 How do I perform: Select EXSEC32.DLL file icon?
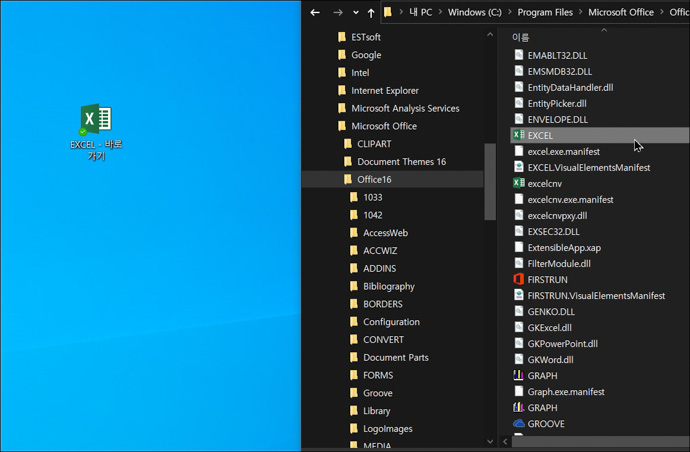point(519,231)
